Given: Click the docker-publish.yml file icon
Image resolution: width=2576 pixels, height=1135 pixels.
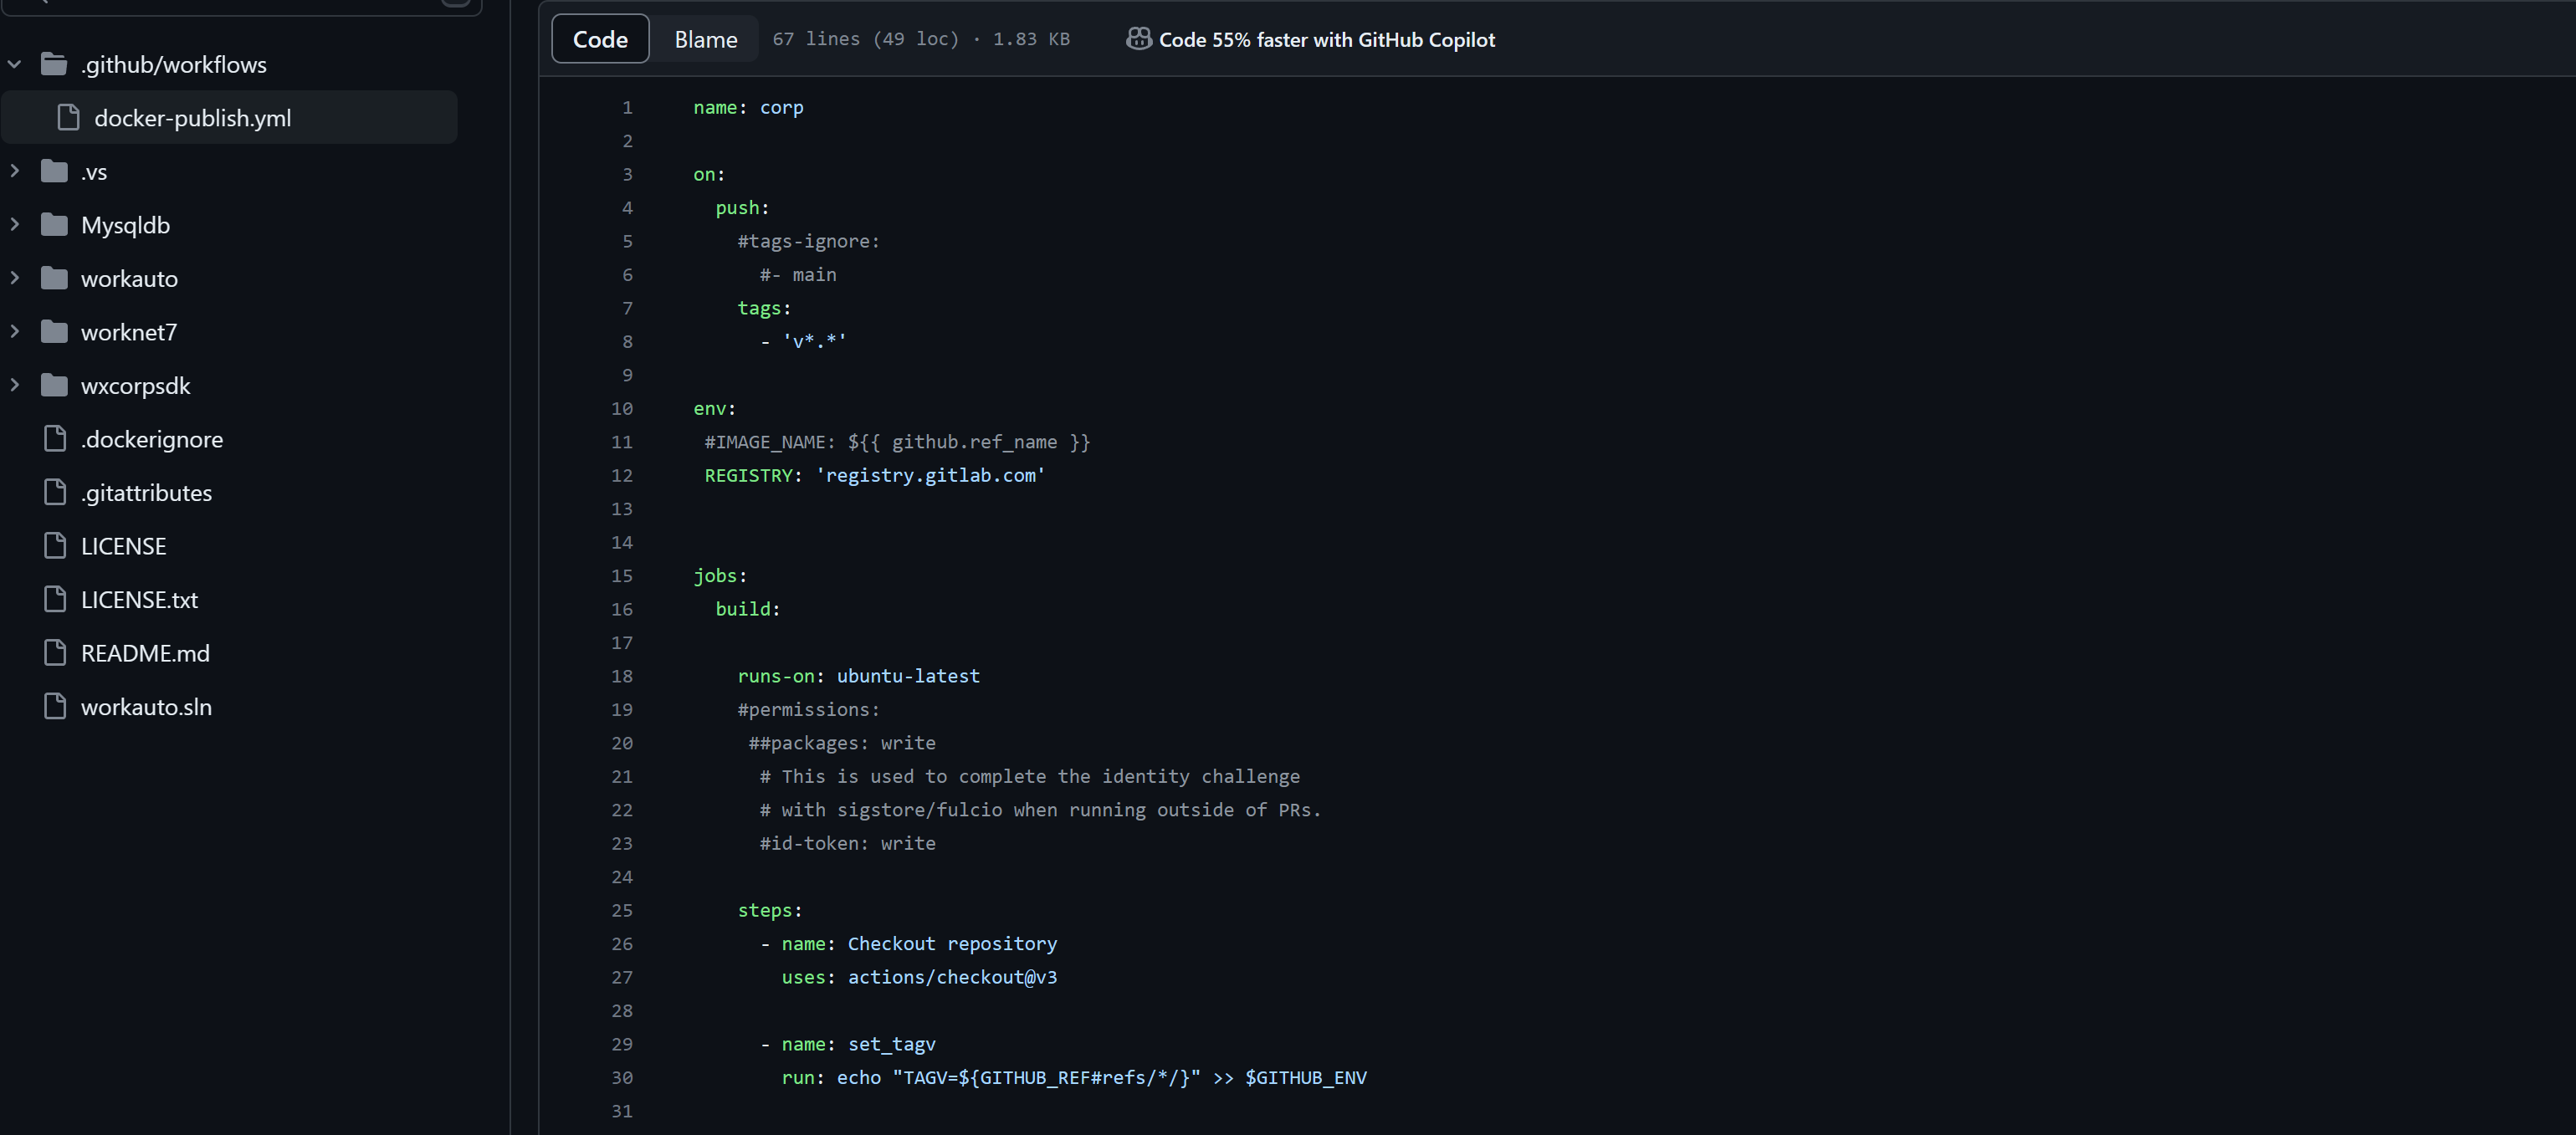Looking at the screenshot, I should pos(68,118).
